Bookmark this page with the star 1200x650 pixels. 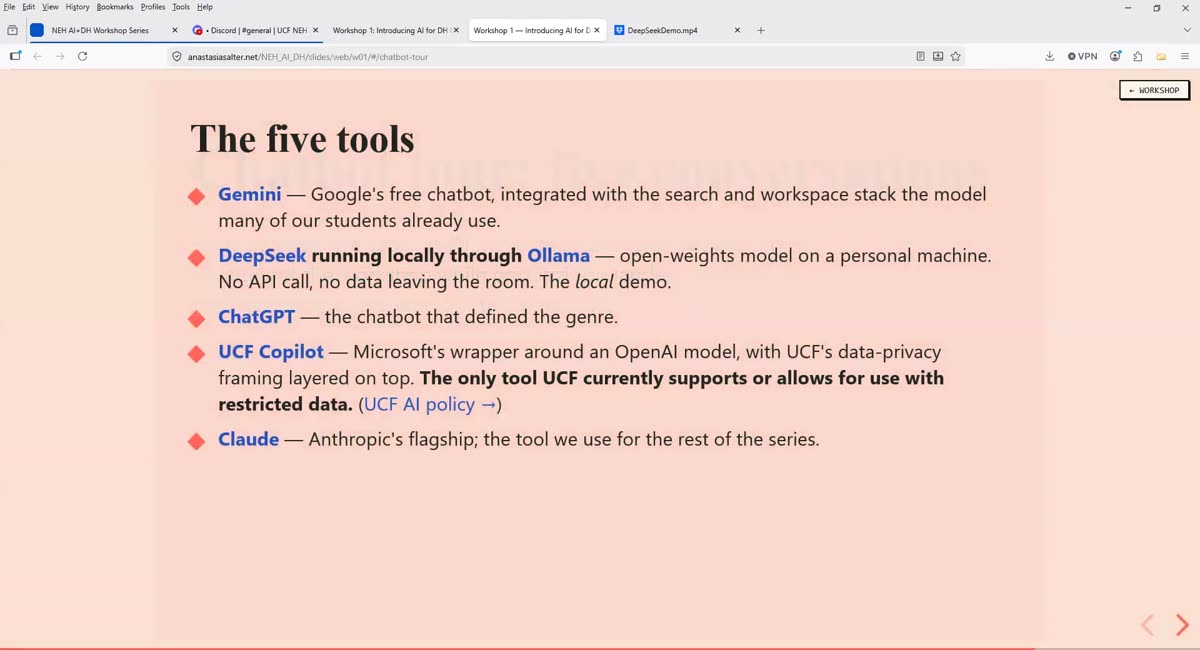956,57
